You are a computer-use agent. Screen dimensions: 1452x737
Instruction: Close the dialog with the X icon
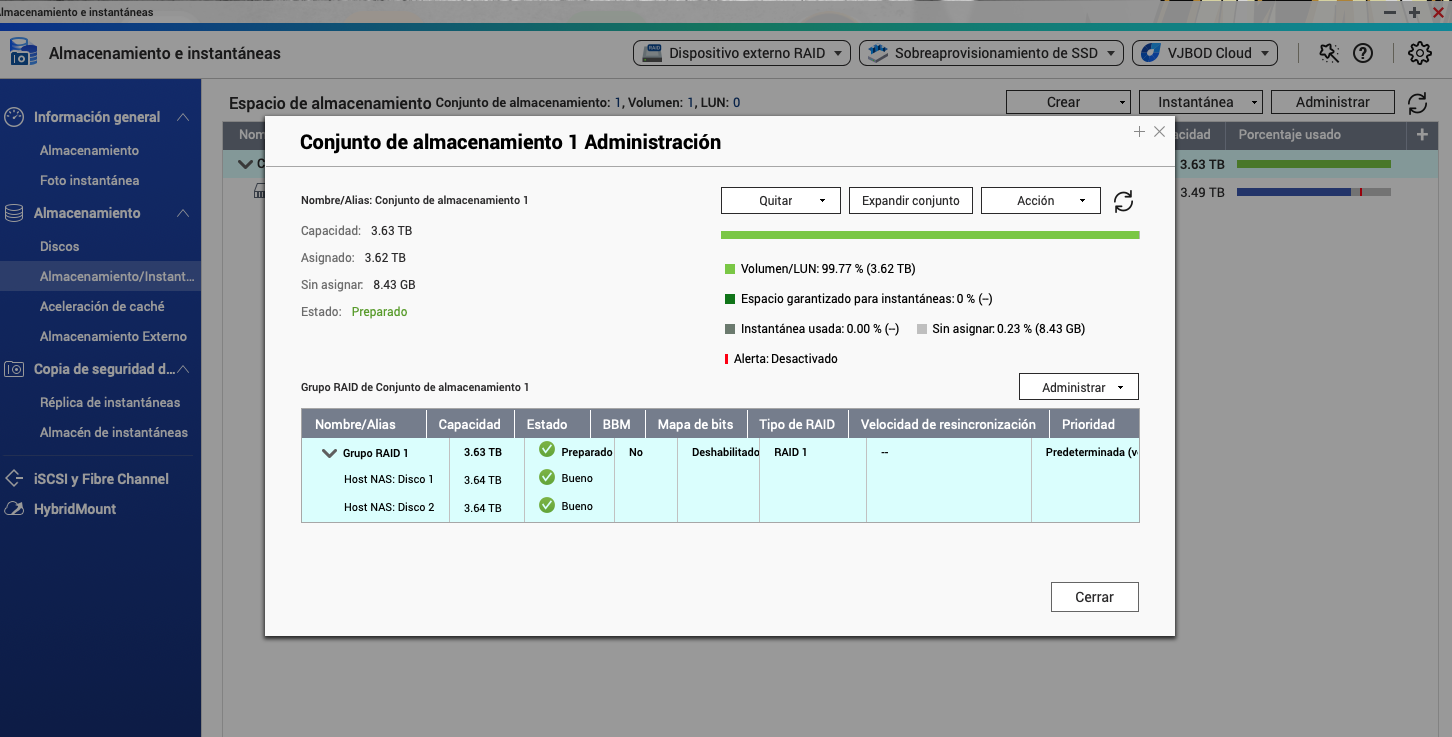(1159, 132)
